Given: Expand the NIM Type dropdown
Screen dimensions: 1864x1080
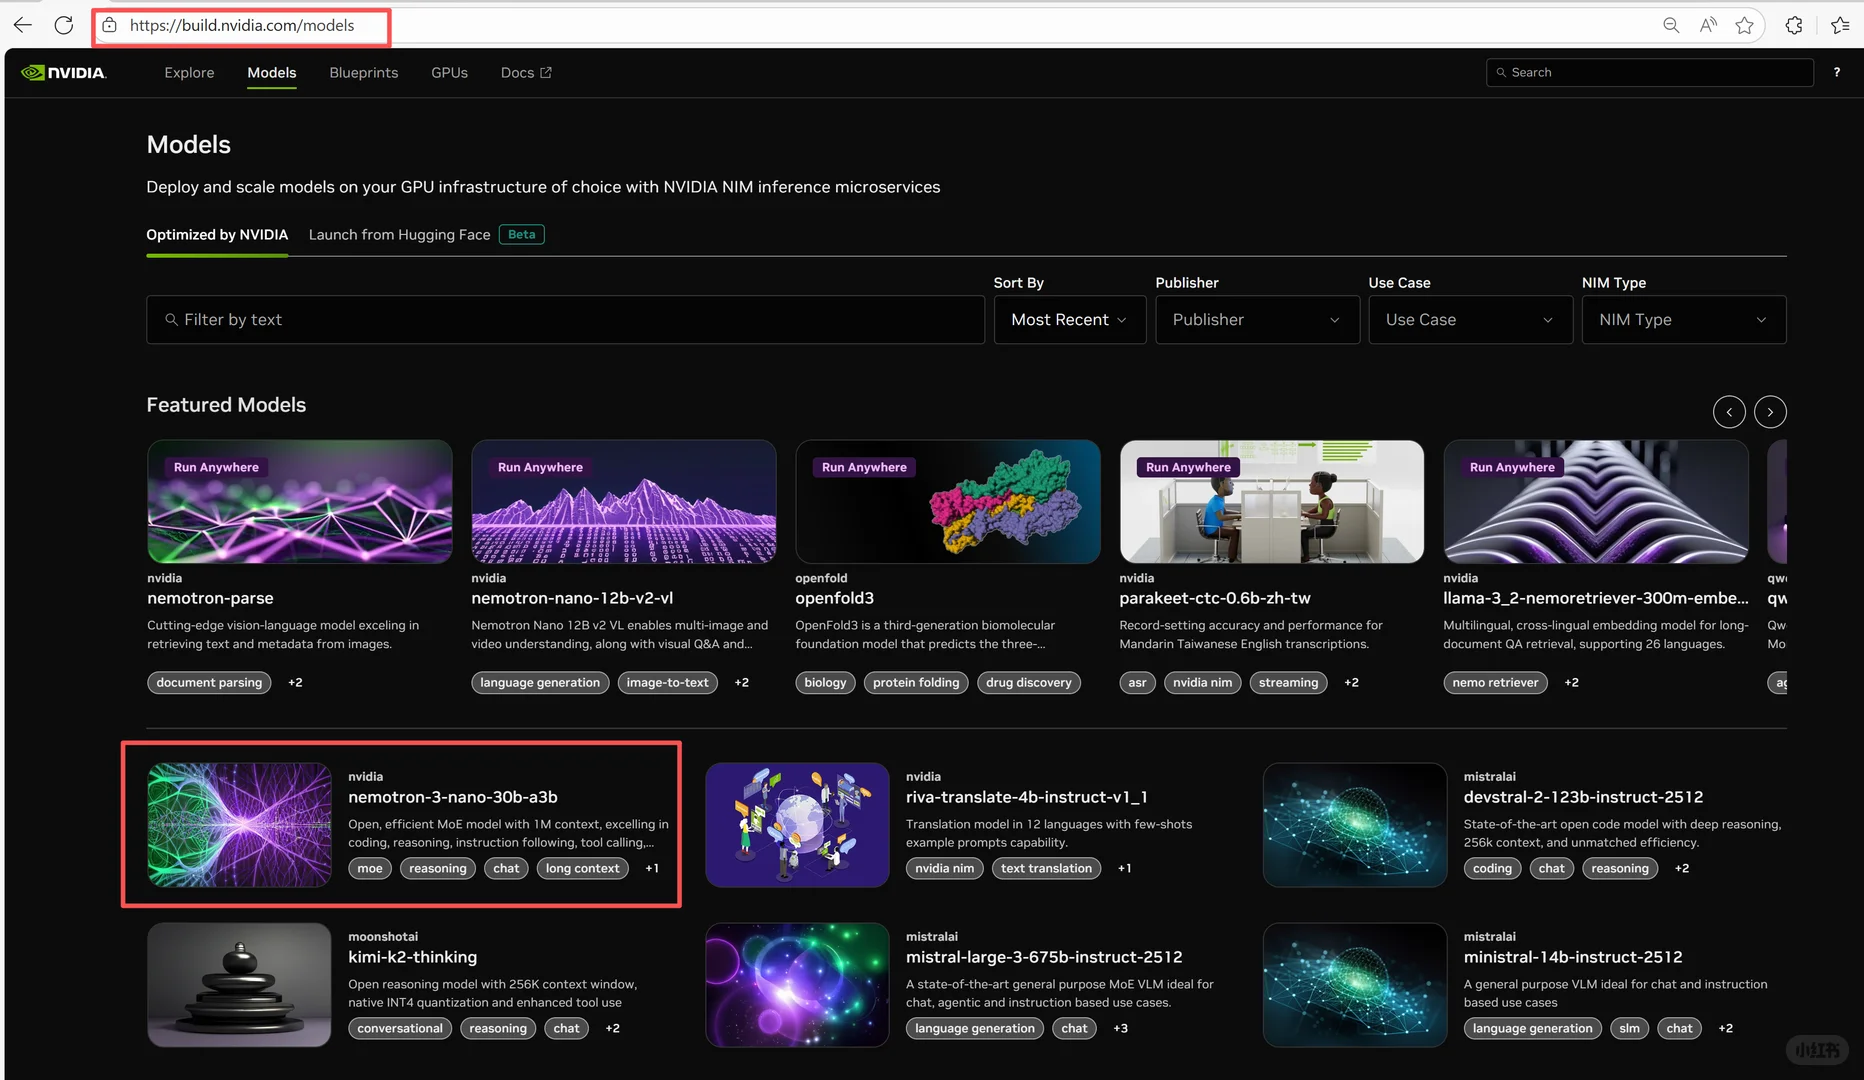Looking at the screenshot, I should [x=1683, y=319].
